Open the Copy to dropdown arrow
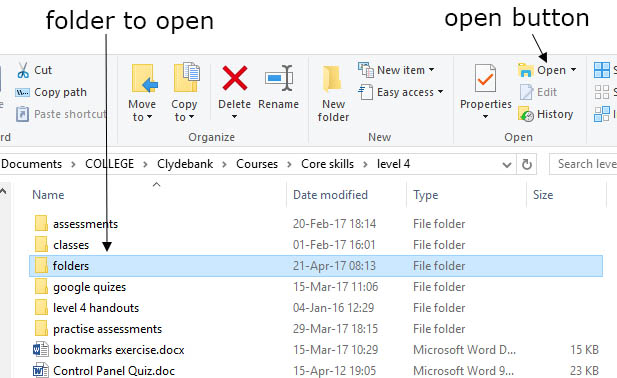Image resolution: width=617 pixels, height=378 pixels. (x=192, y=117)
